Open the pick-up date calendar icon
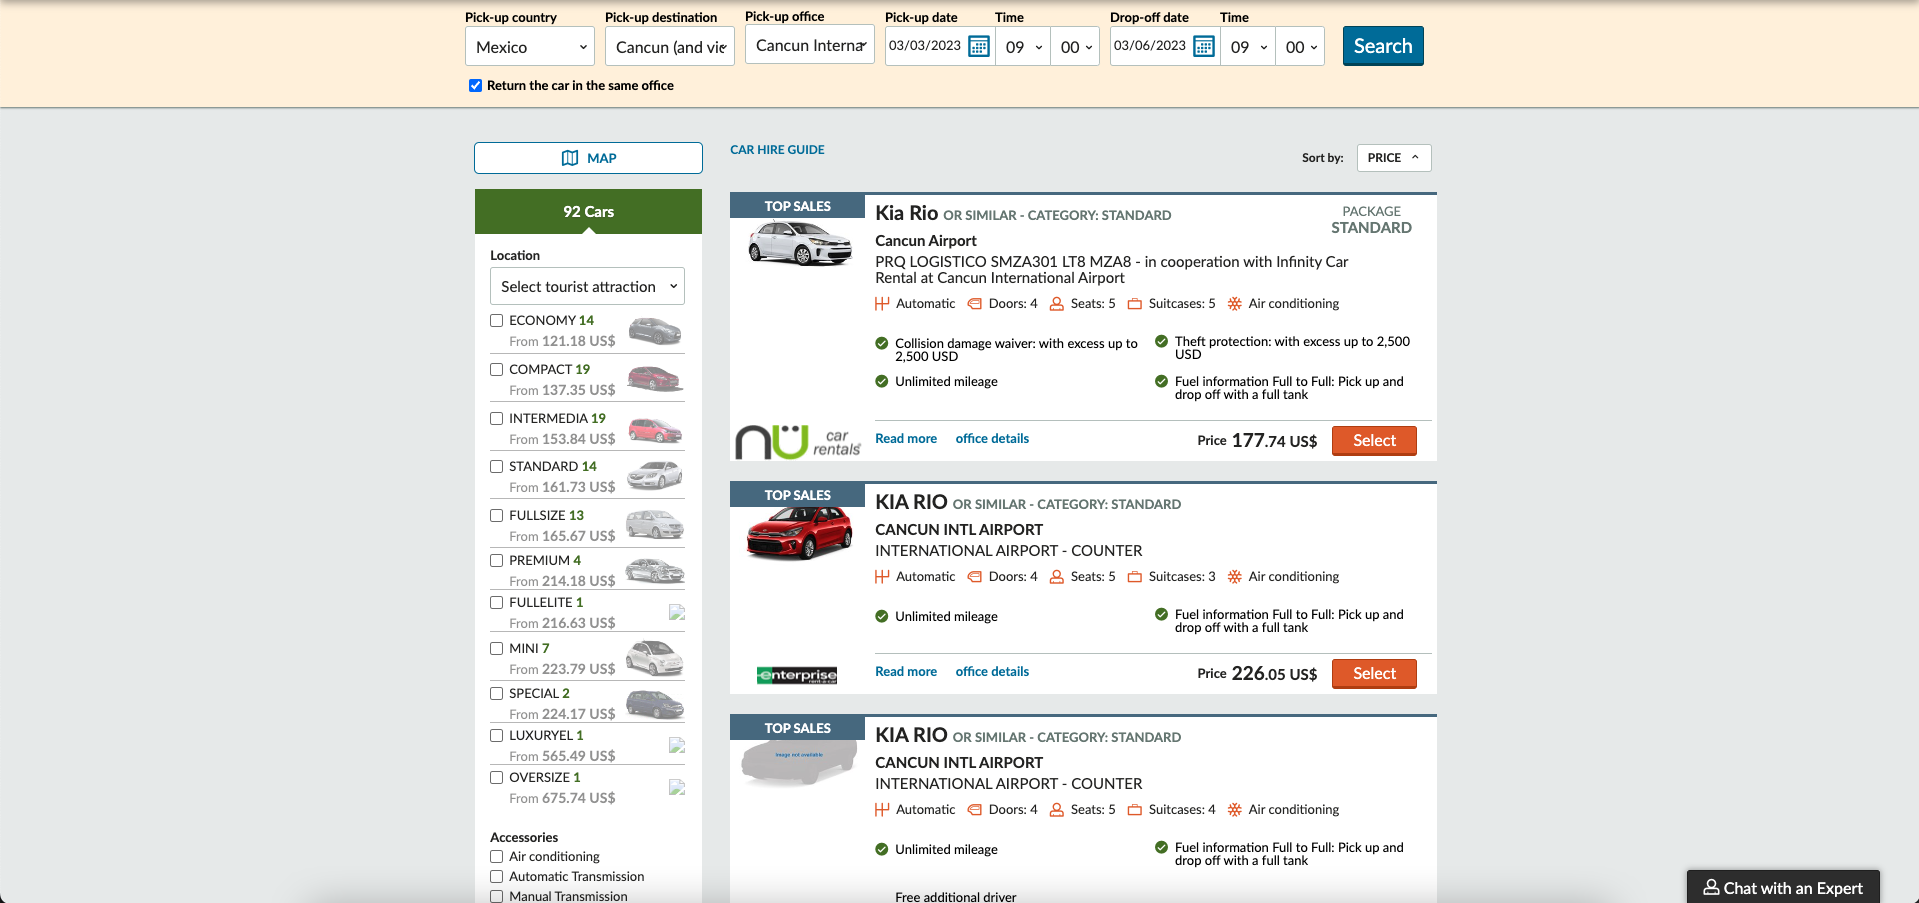1919x903 pixels. [979, 47]
